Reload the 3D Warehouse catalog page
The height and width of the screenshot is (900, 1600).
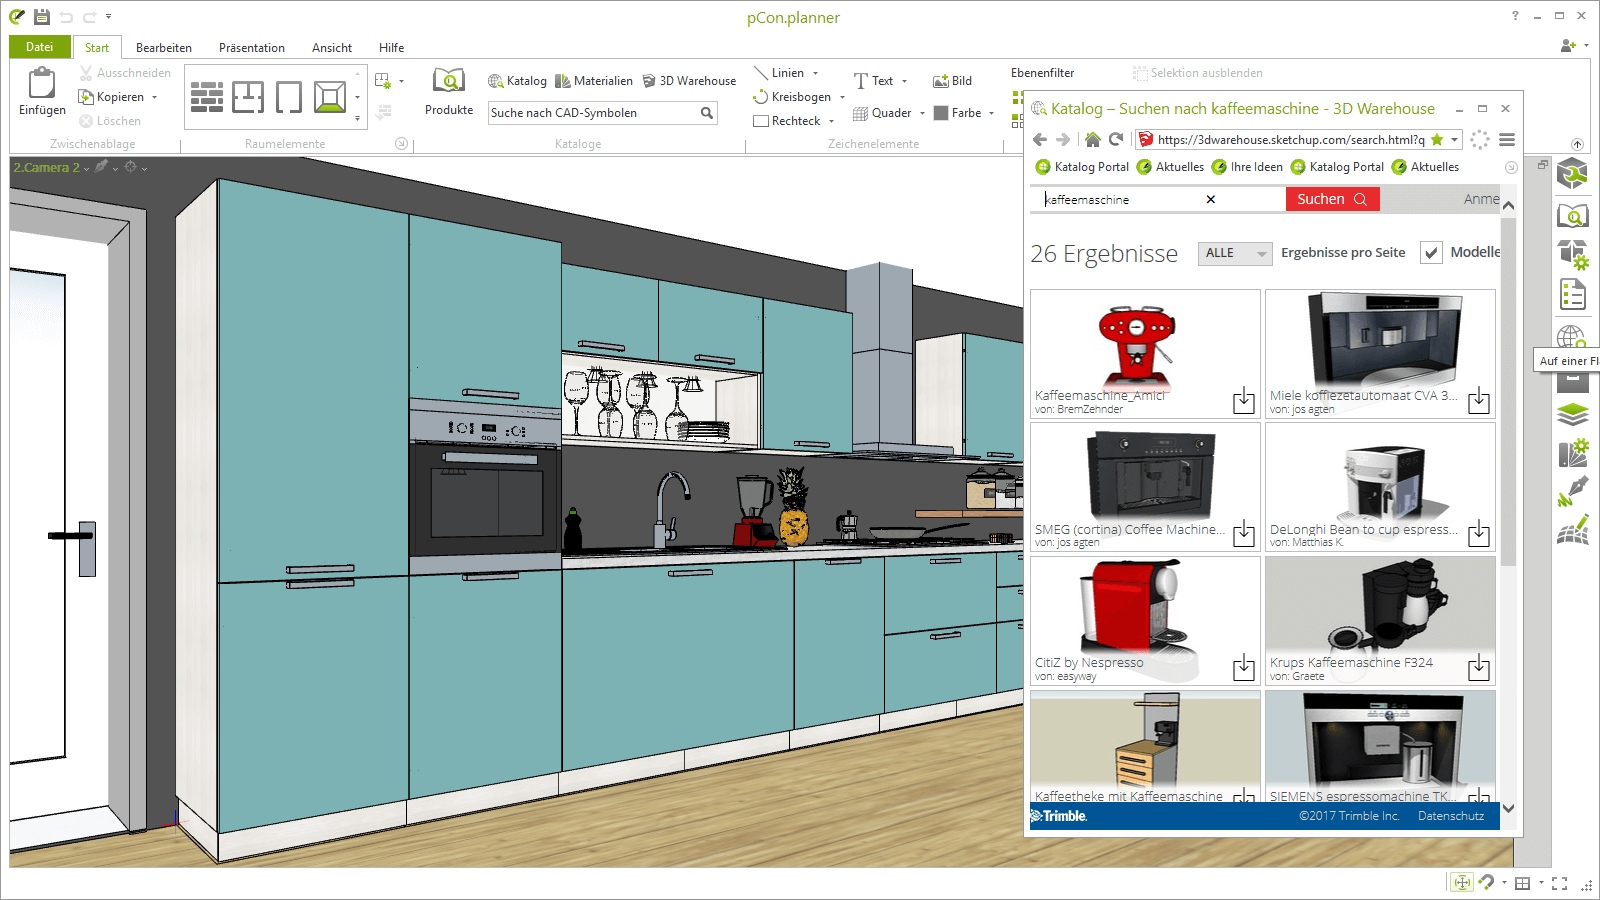click(1116, 140)
